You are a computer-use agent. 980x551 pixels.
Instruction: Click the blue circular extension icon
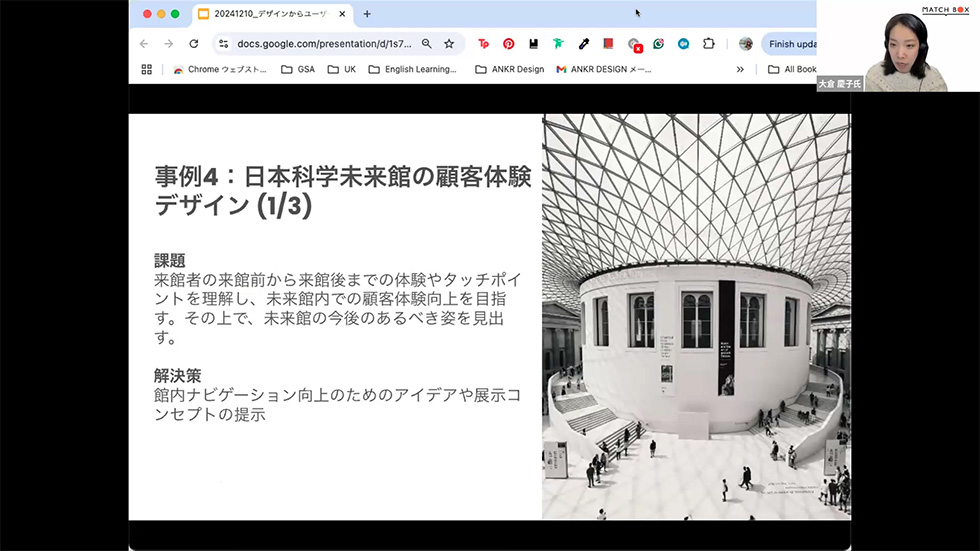[683, 44]
